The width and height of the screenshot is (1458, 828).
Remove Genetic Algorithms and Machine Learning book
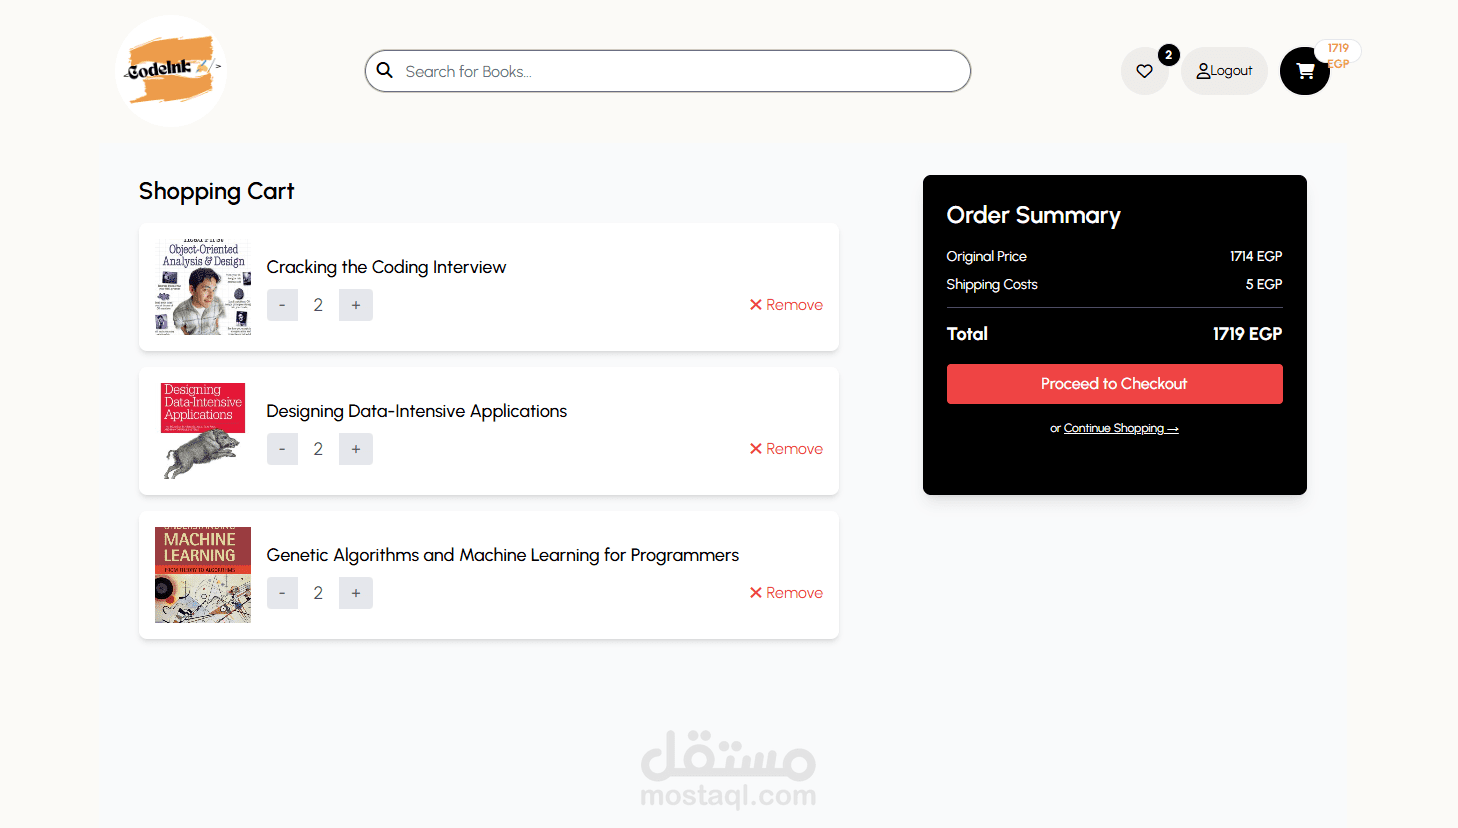(786, 593)
